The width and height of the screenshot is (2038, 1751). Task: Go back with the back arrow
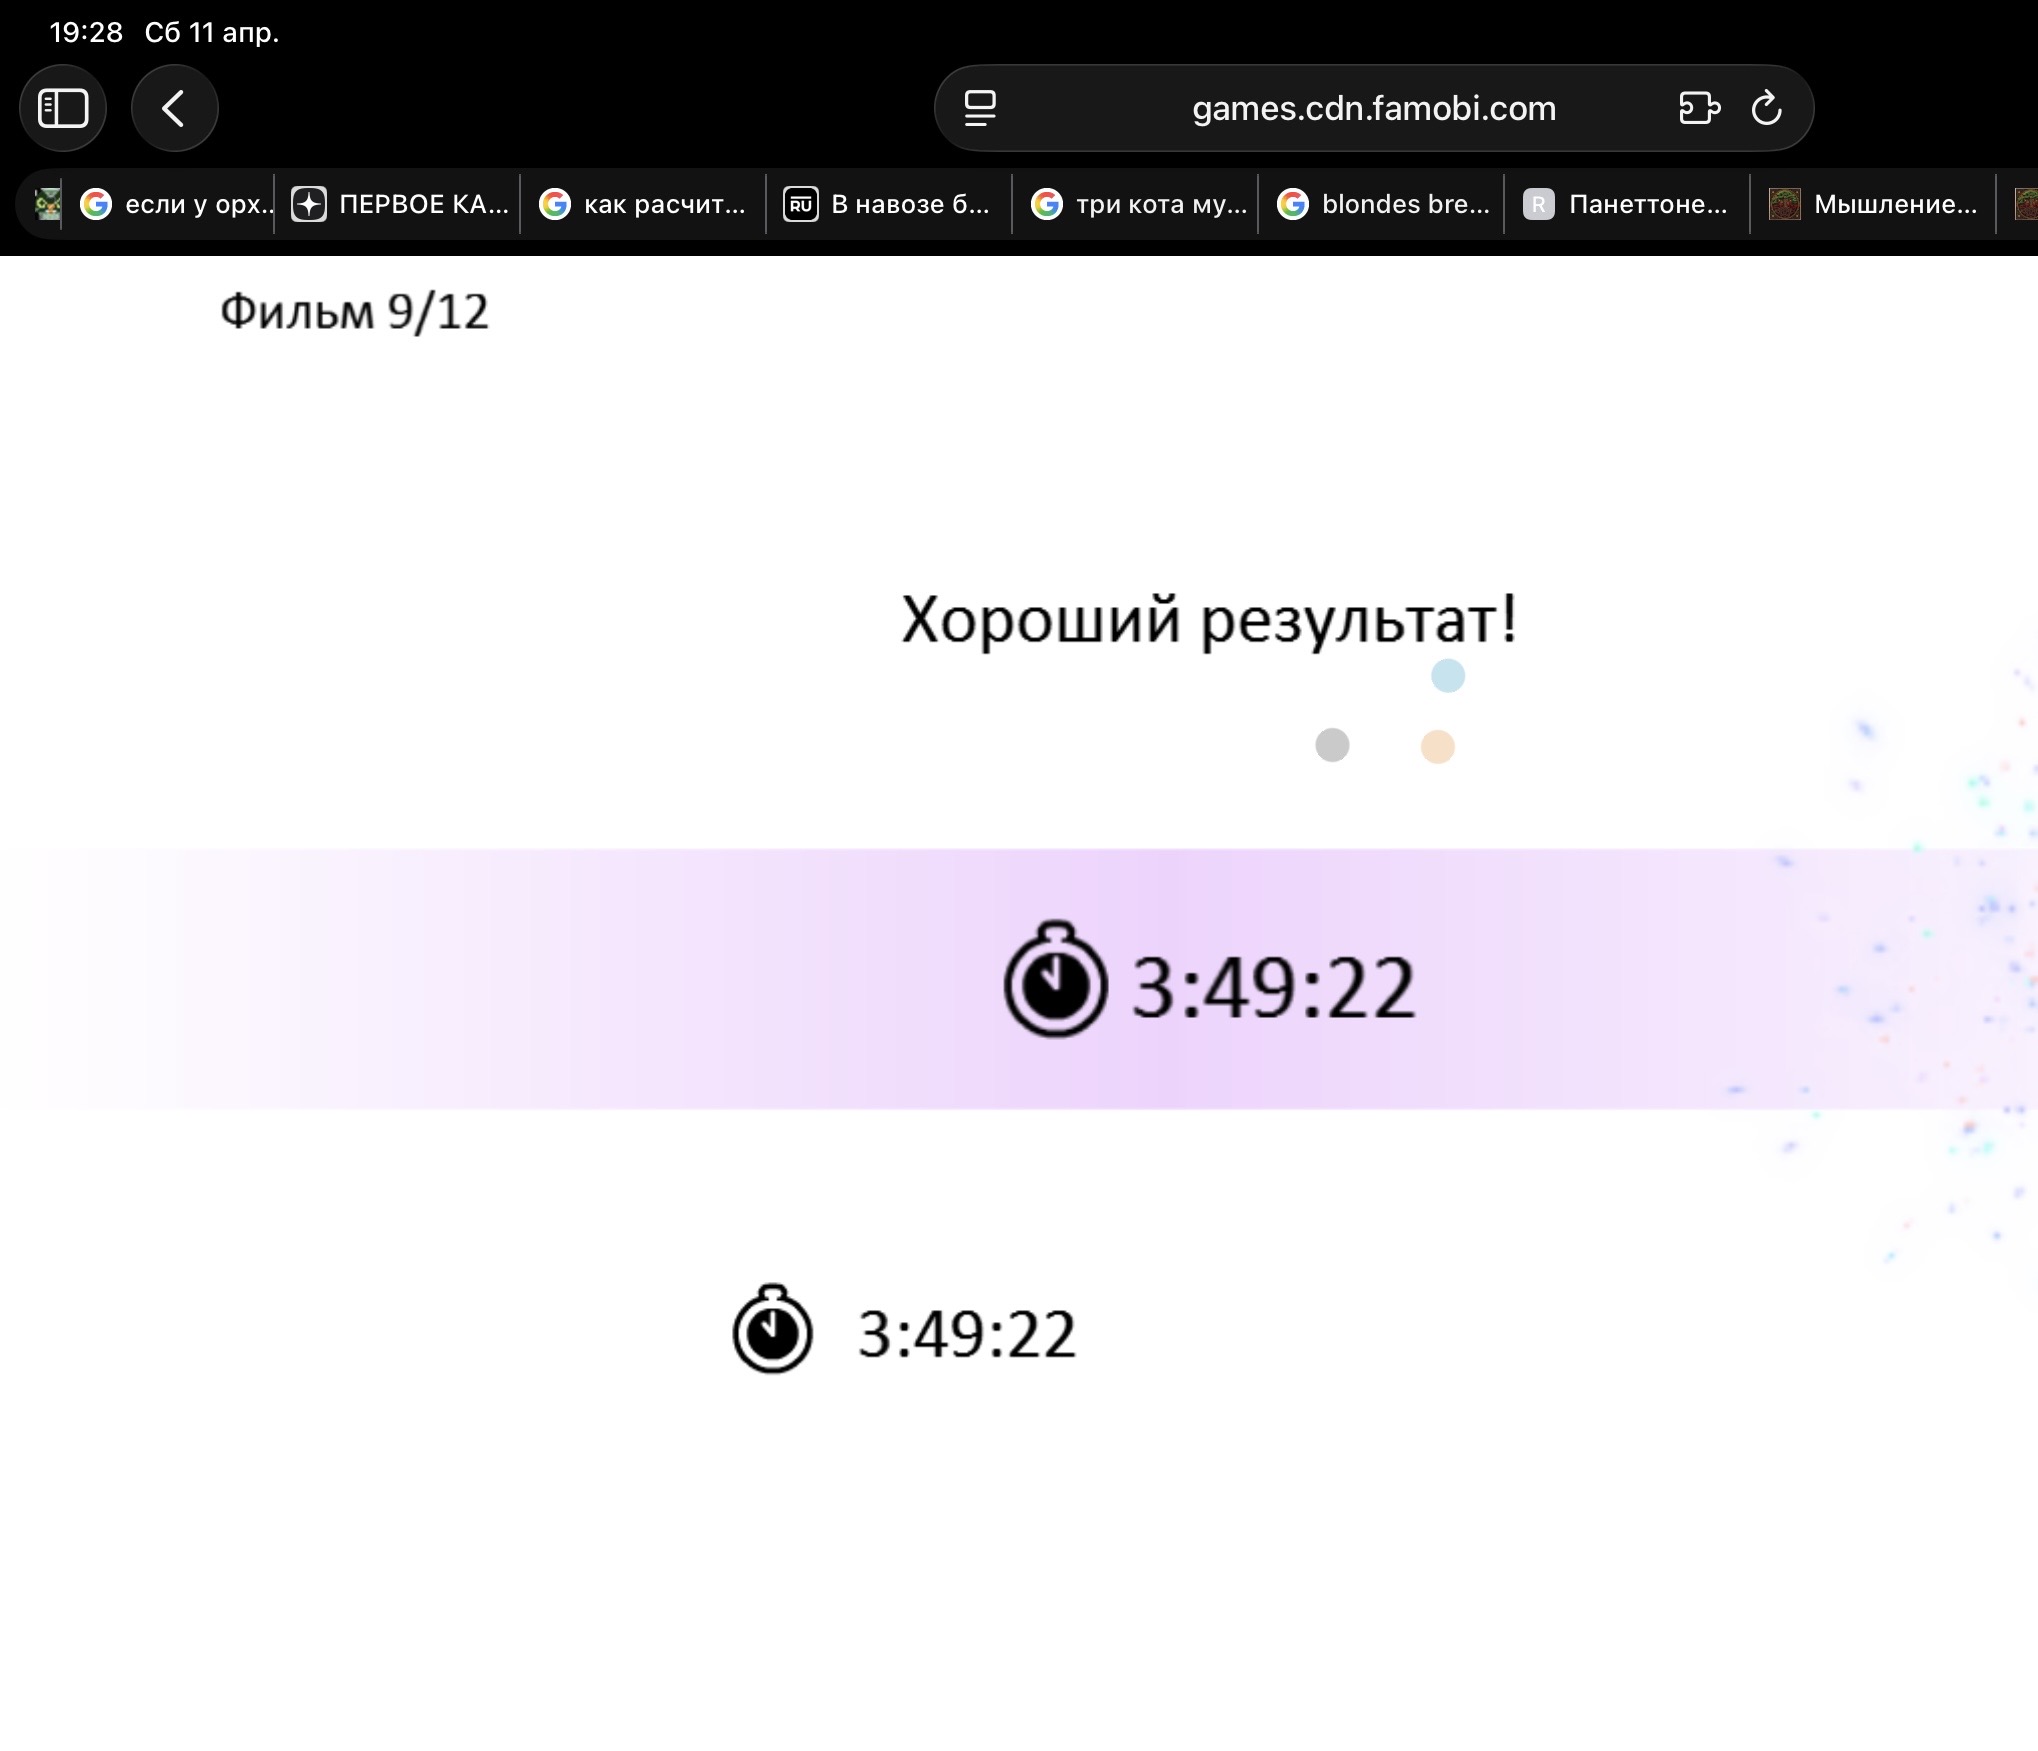[x=174, y=108]
